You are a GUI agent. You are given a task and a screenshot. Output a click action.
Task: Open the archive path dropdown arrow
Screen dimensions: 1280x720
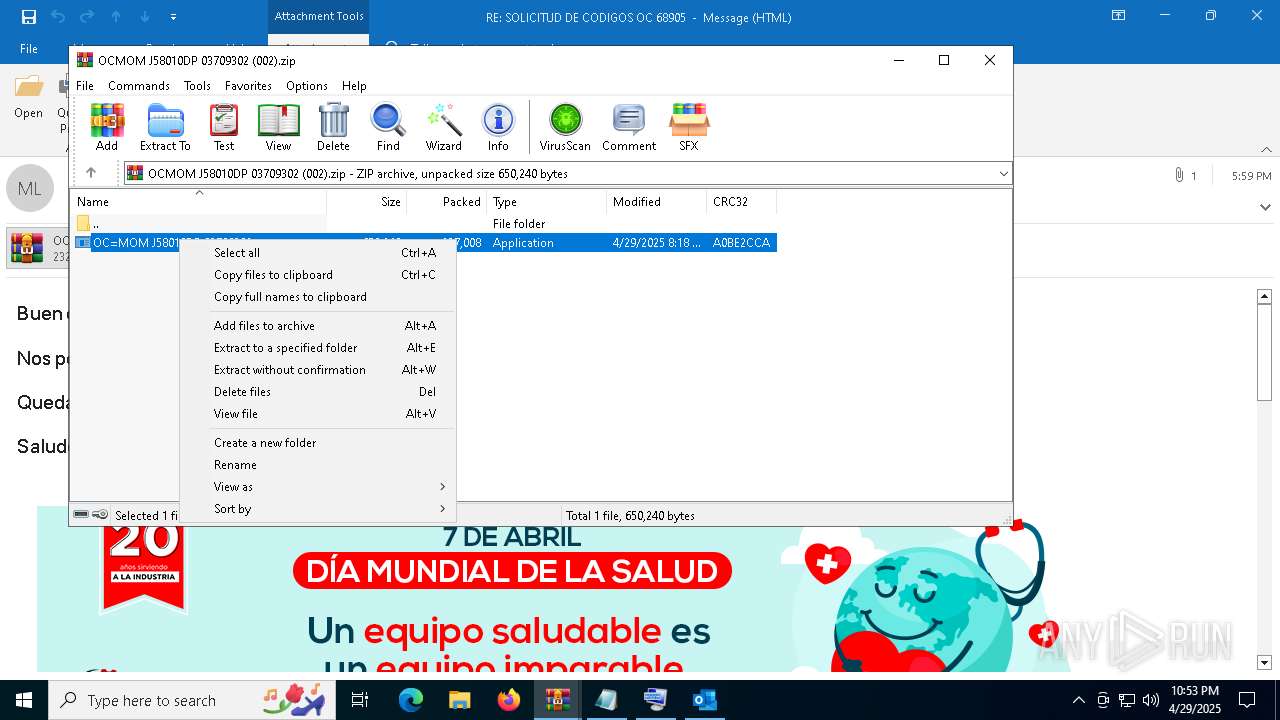[x=1003, y=173]
